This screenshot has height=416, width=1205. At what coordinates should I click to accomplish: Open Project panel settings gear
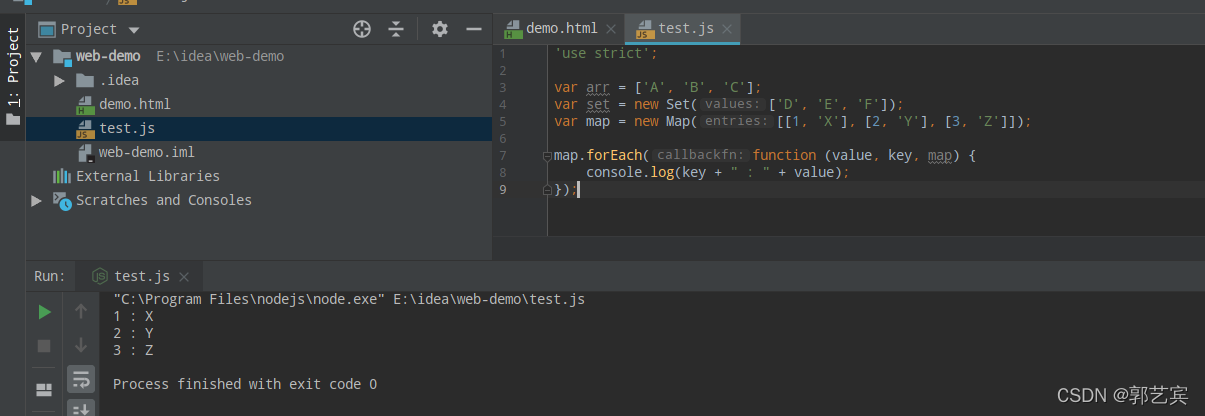click(x=440, y=30)
